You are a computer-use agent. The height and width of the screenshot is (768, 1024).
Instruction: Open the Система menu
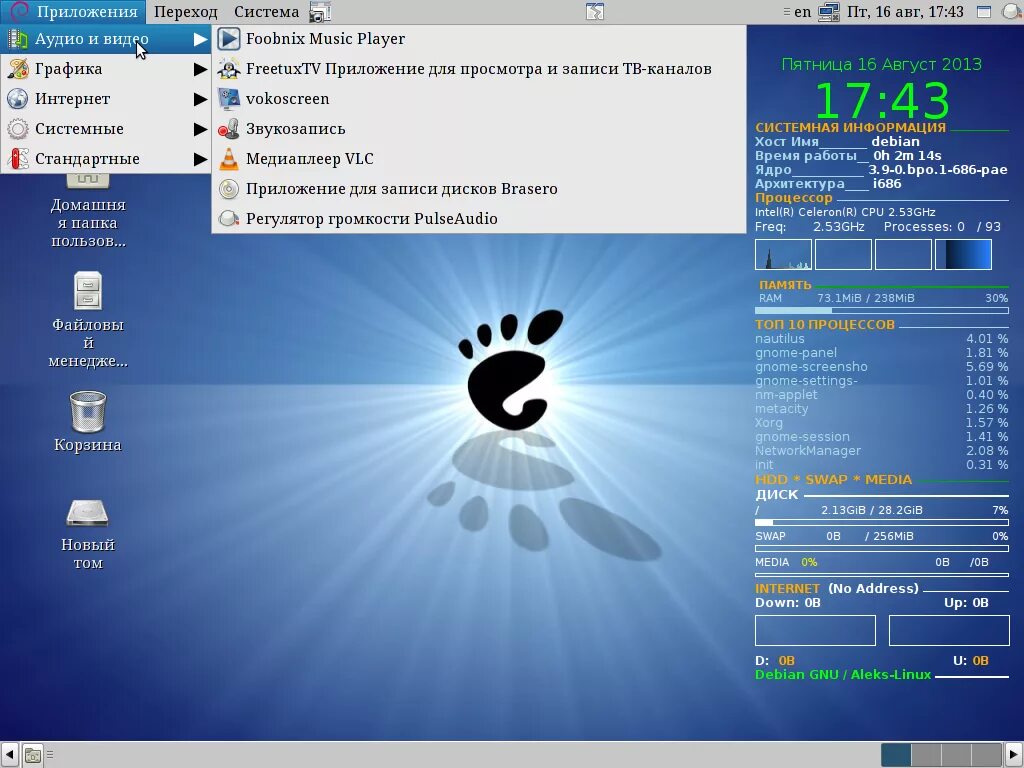point(266,12)
